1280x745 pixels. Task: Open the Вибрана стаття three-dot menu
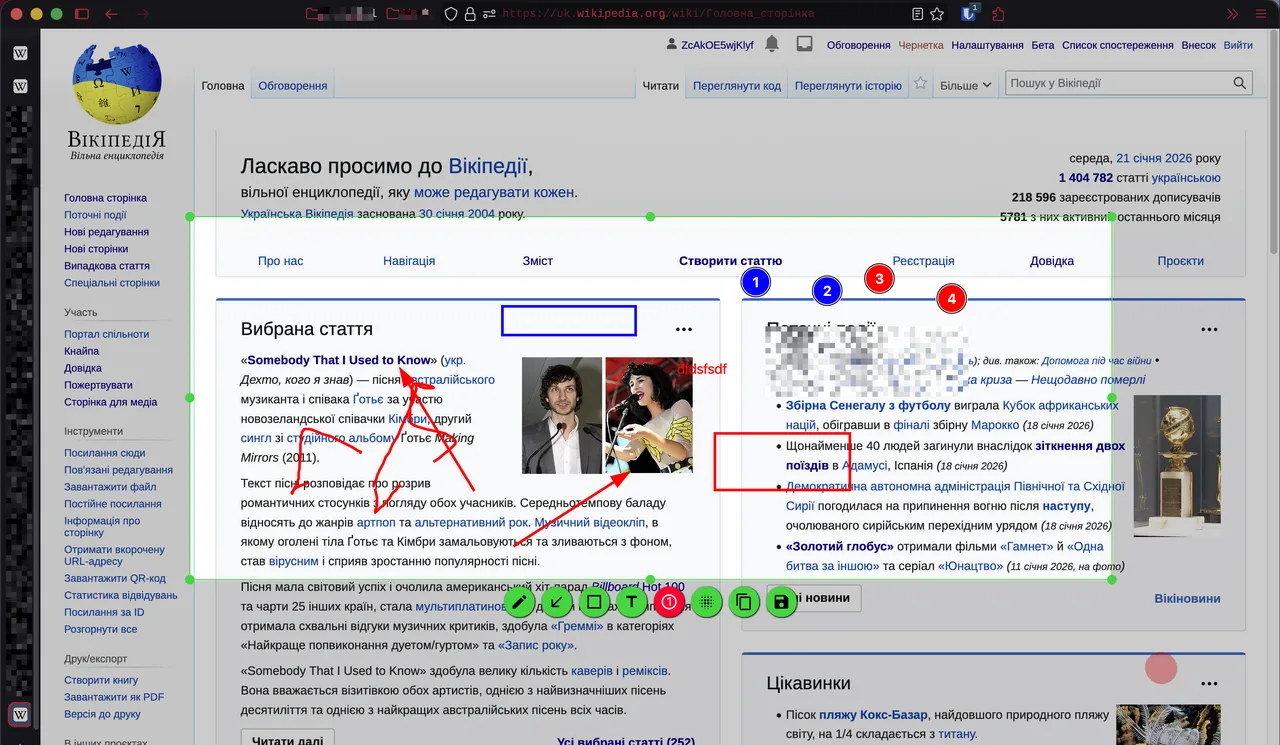click(x=684, y=329)
